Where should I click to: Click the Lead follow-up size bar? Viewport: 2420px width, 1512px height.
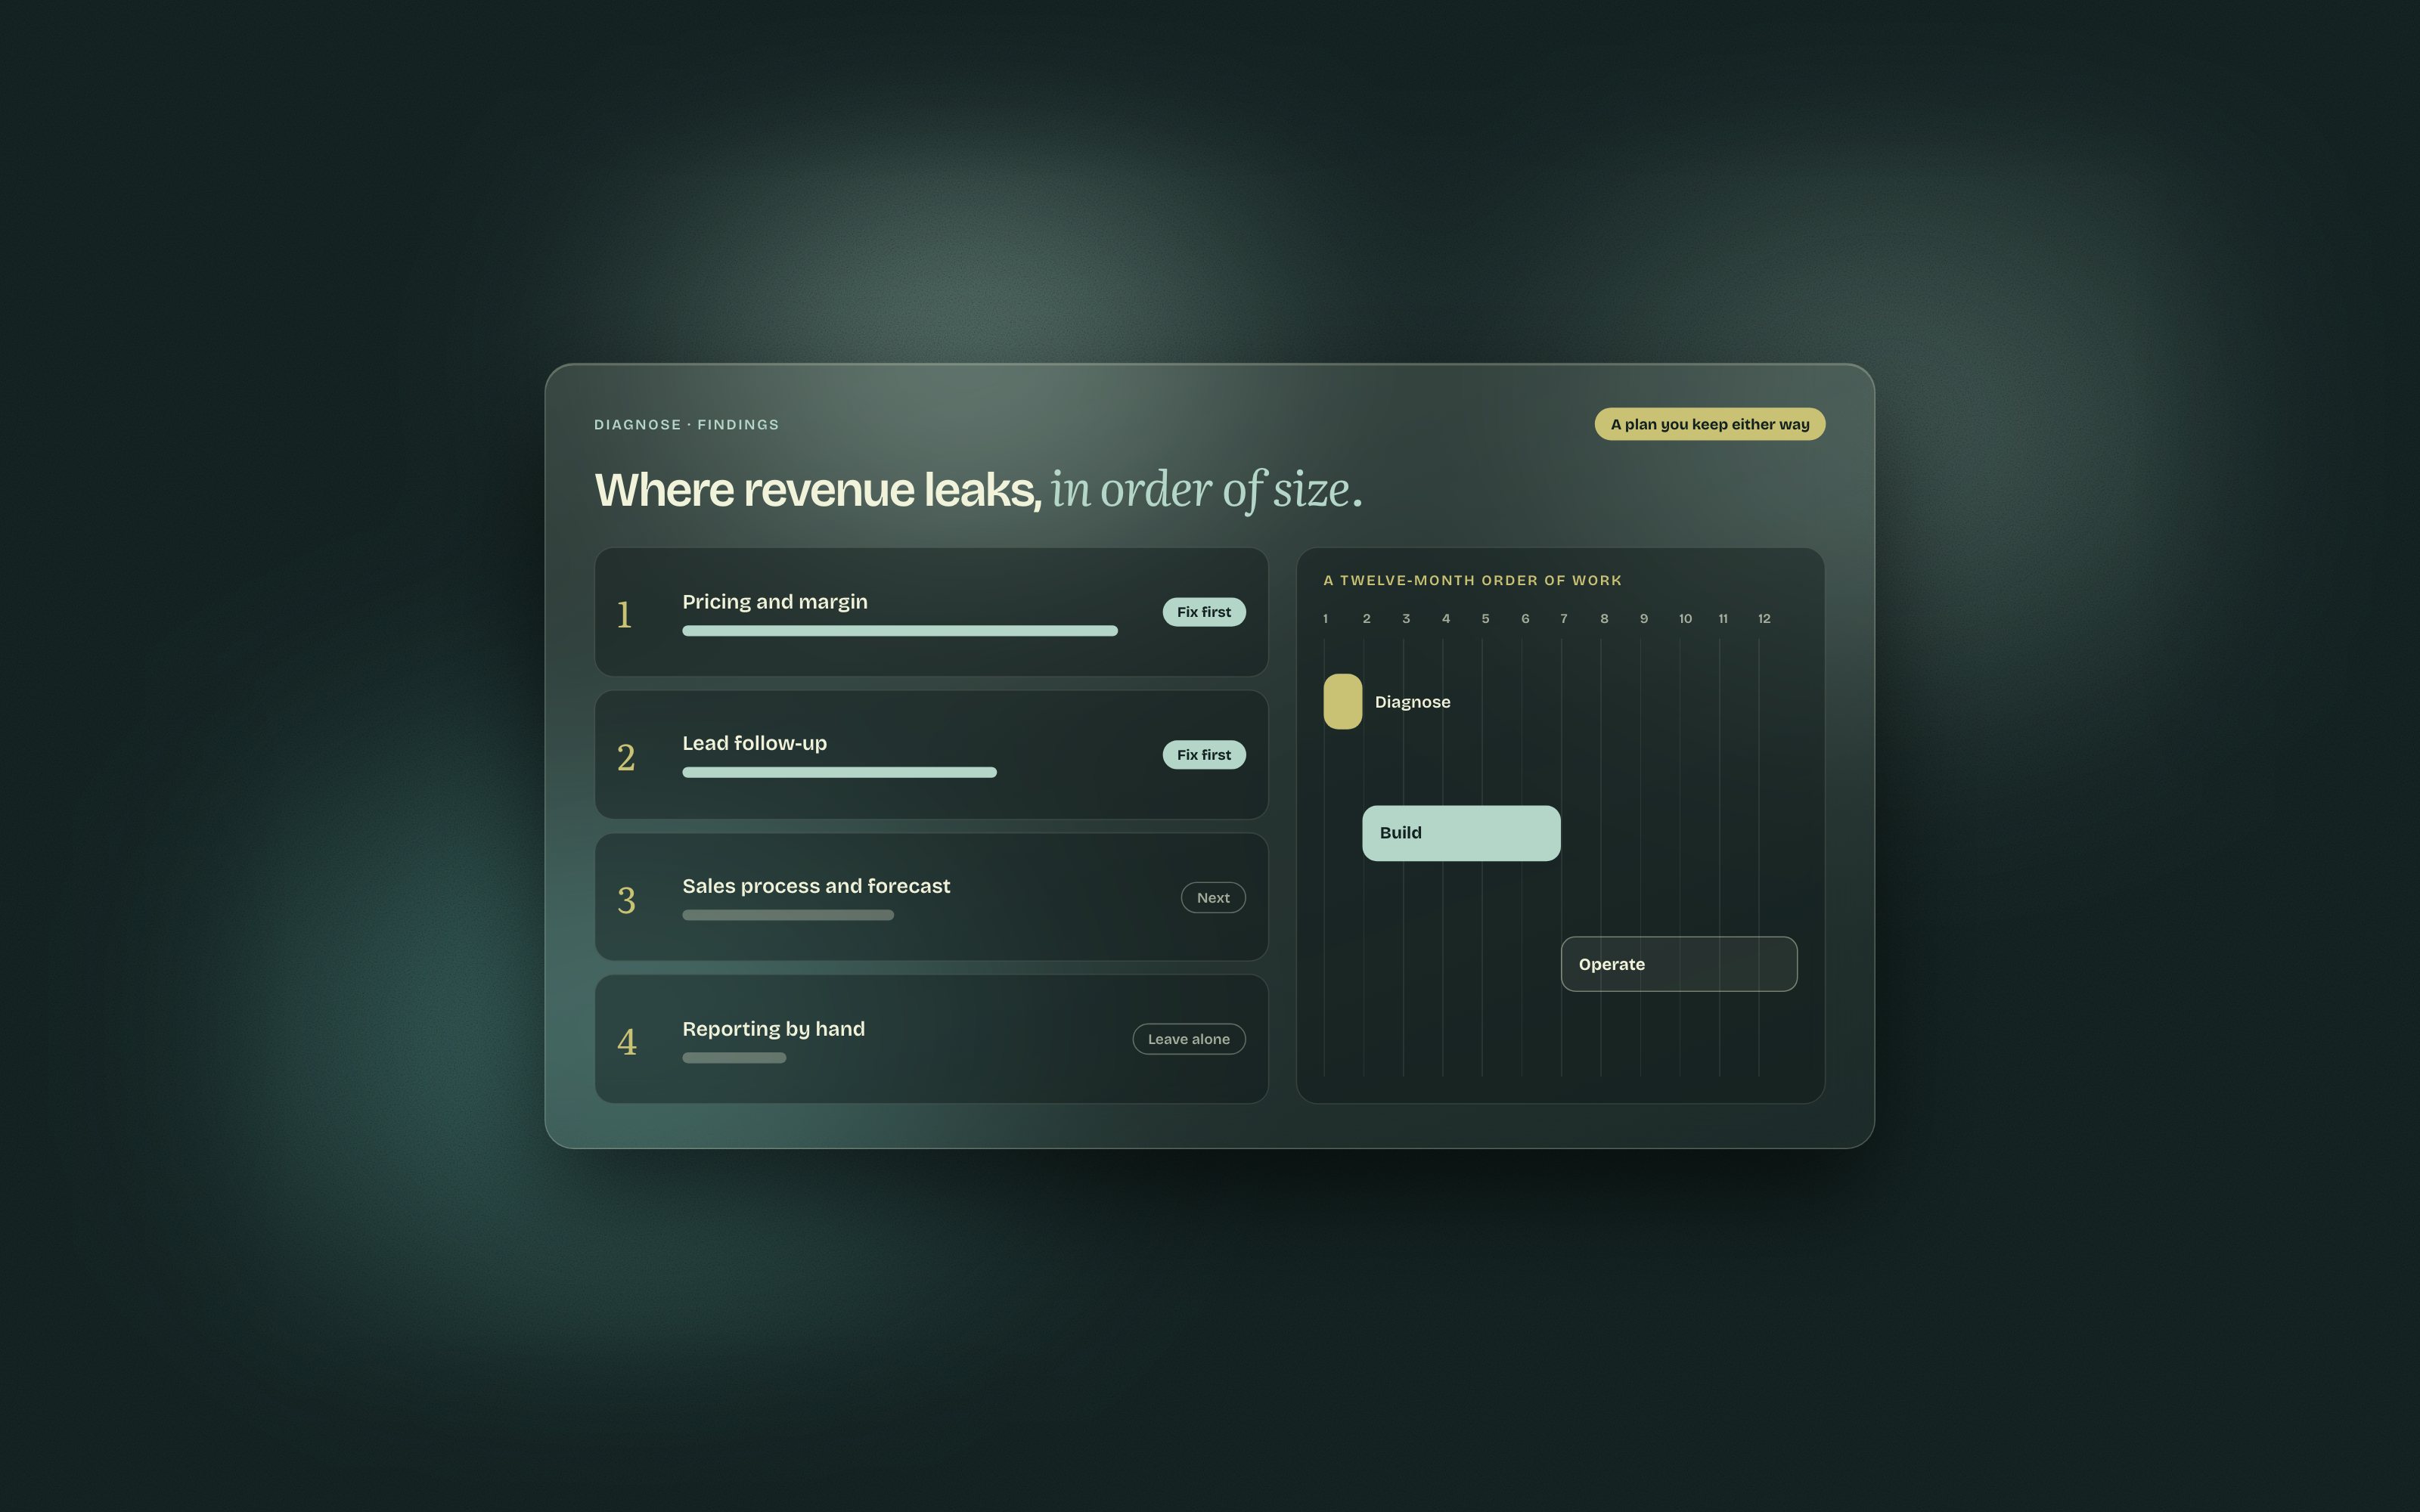(839, 772)
